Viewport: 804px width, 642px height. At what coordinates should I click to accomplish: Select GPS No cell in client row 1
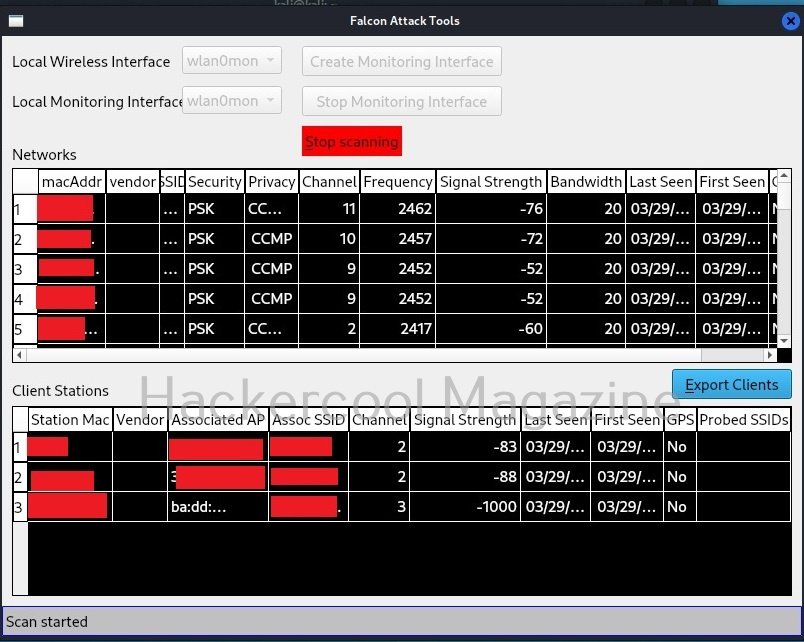680,447
